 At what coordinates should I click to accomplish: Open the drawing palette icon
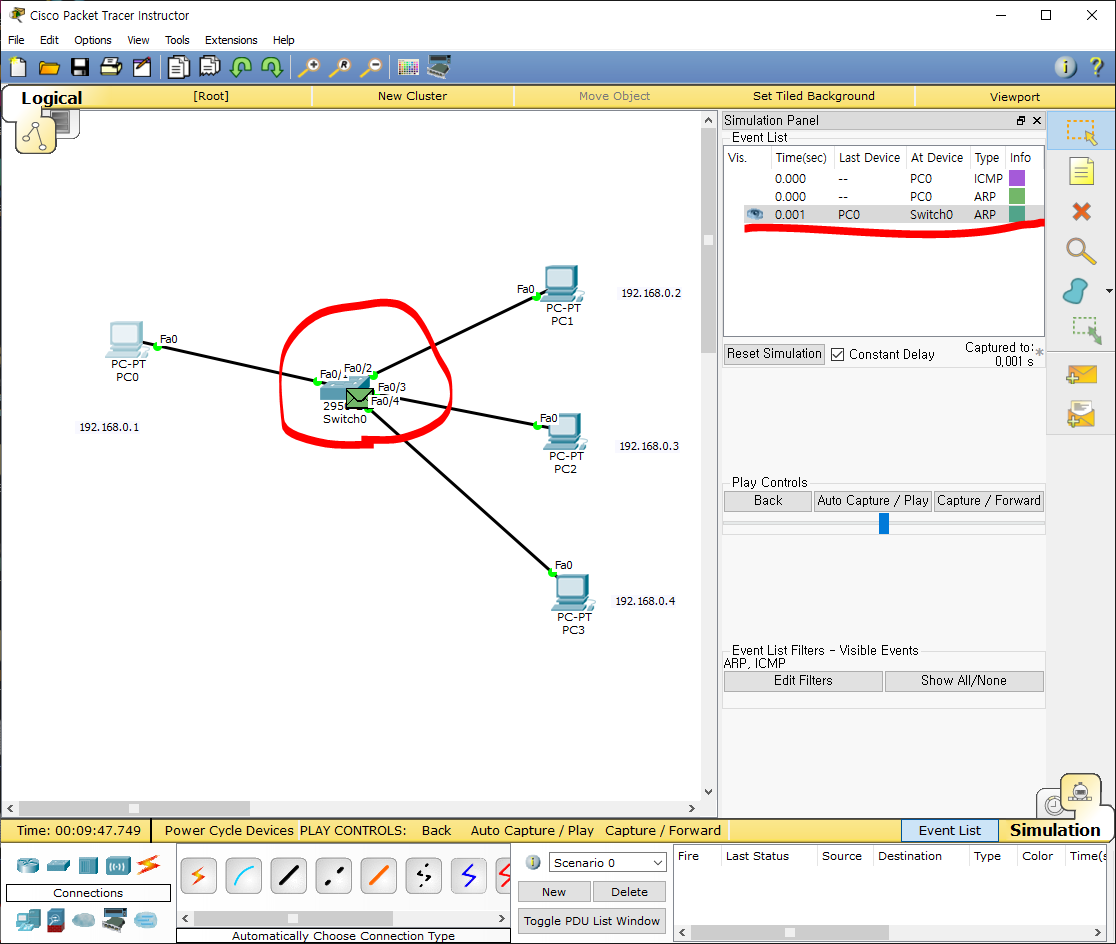click(408, 68)
